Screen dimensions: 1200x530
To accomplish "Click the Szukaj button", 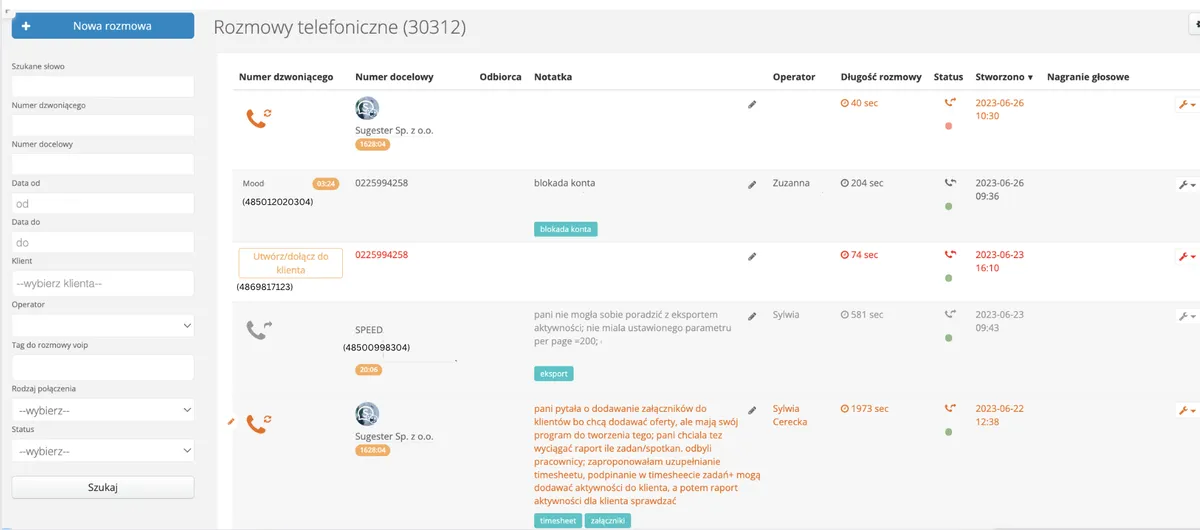I will coord(102,487).
